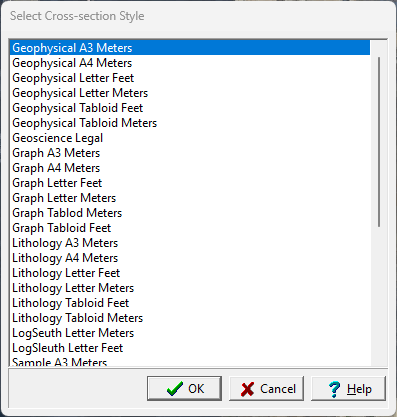Pick Lithology Tabloid Meters

pyautogui.click(x=190, y=318)
